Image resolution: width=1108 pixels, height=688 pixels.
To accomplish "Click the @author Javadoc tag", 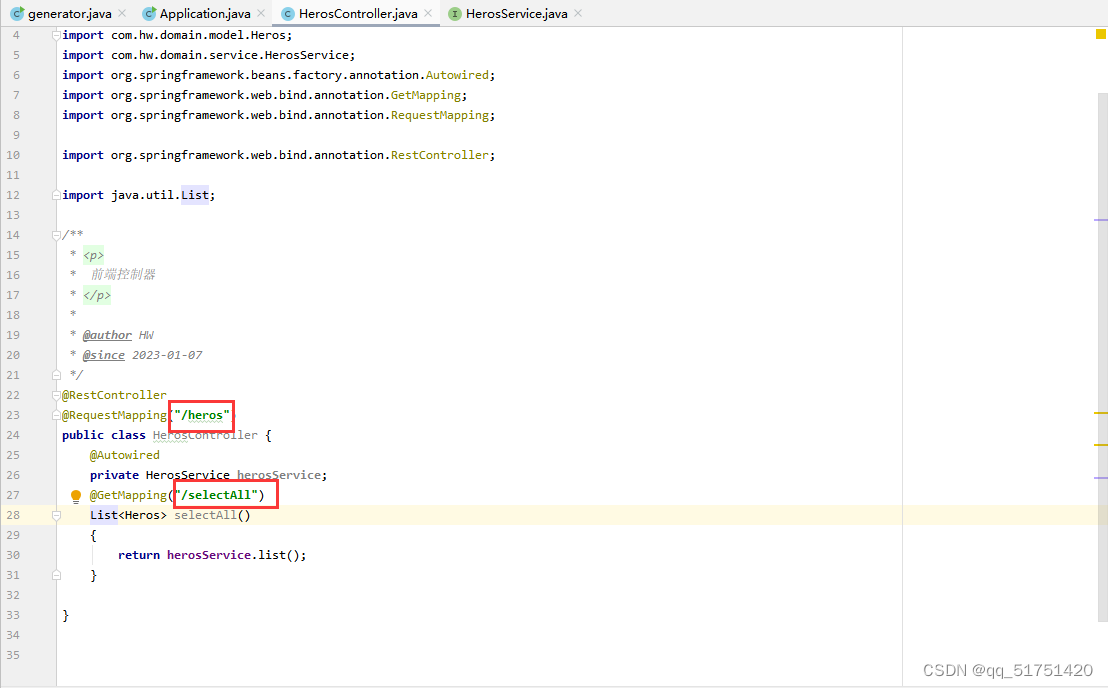I will point(107,335).
